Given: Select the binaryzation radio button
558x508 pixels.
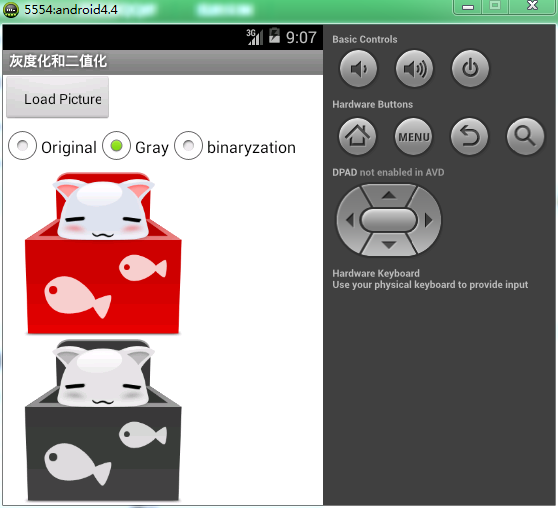Looking at the screenshot, I should coord(235,146).
